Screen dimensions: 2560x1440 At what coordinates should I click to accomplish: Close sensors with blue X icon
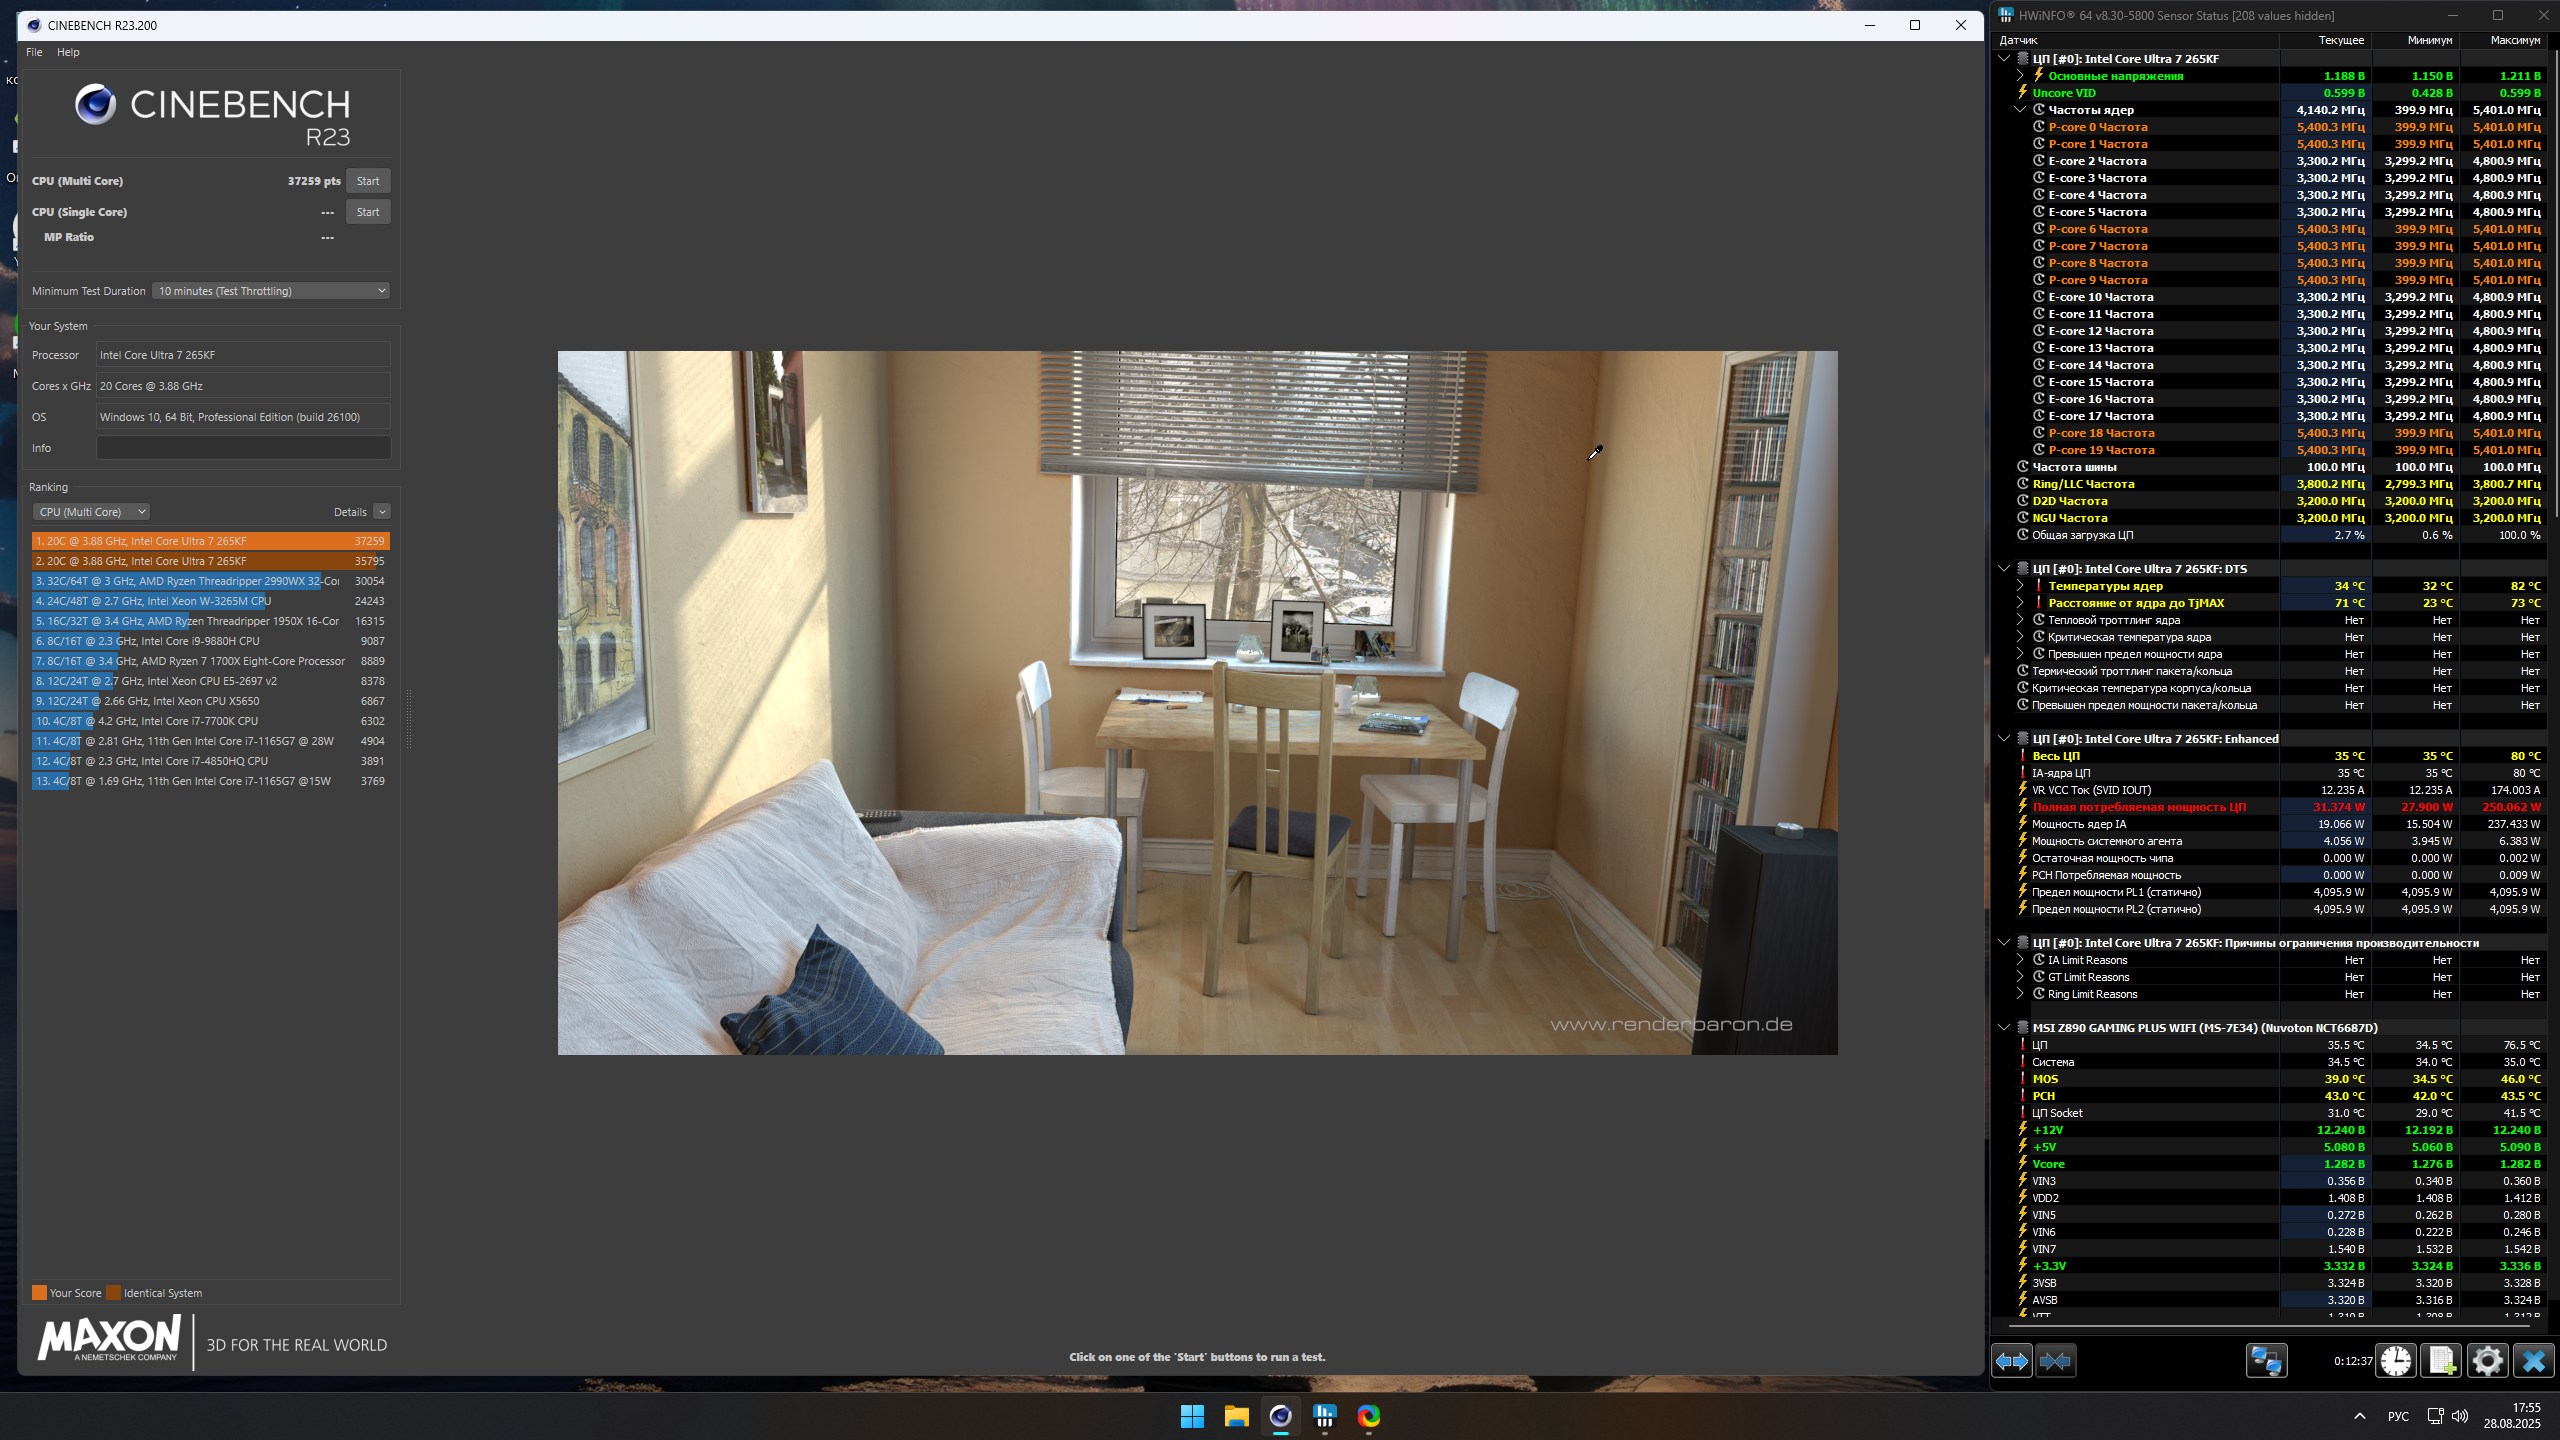click(x=2533, y=1361)
